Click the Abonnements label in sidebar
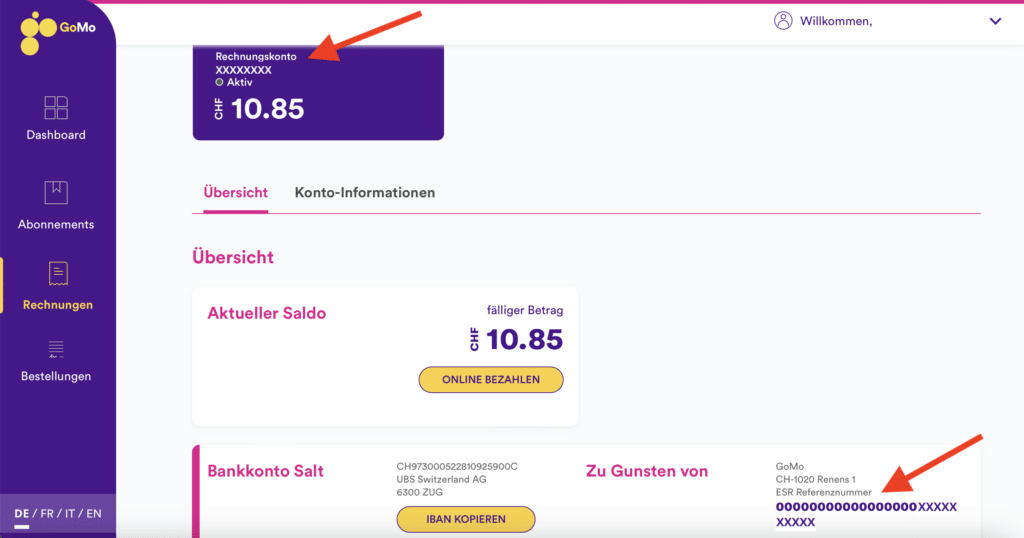Image resolution: width=1024 pixels, height=538 pixels. pyautogui.click(x=56, y=224)
